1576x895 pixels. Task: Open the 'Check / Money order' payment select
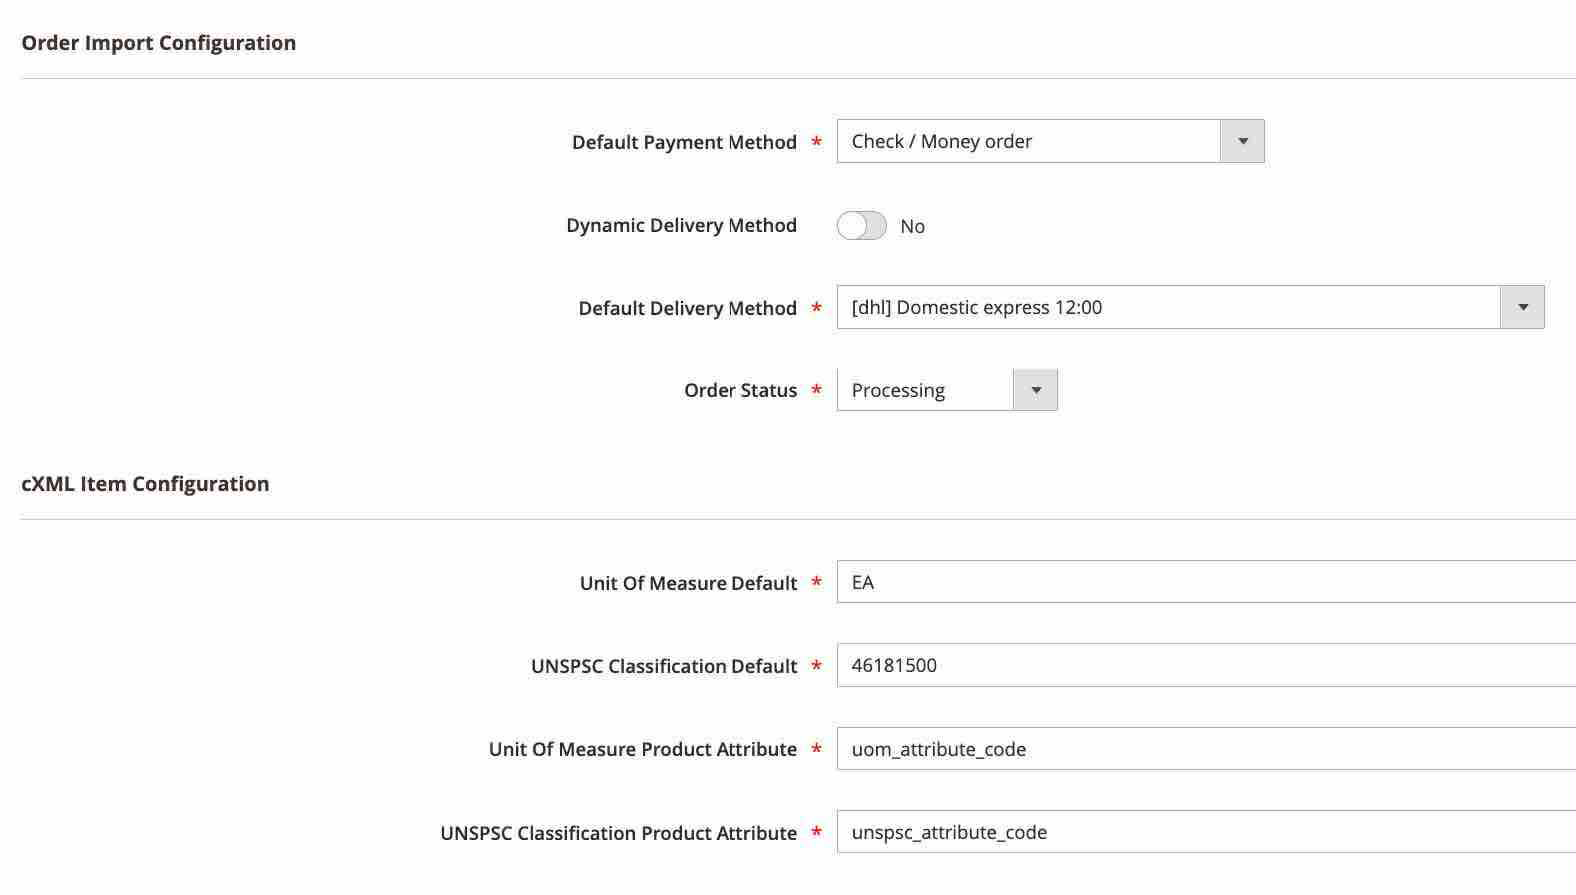(x=1028, y=141)
